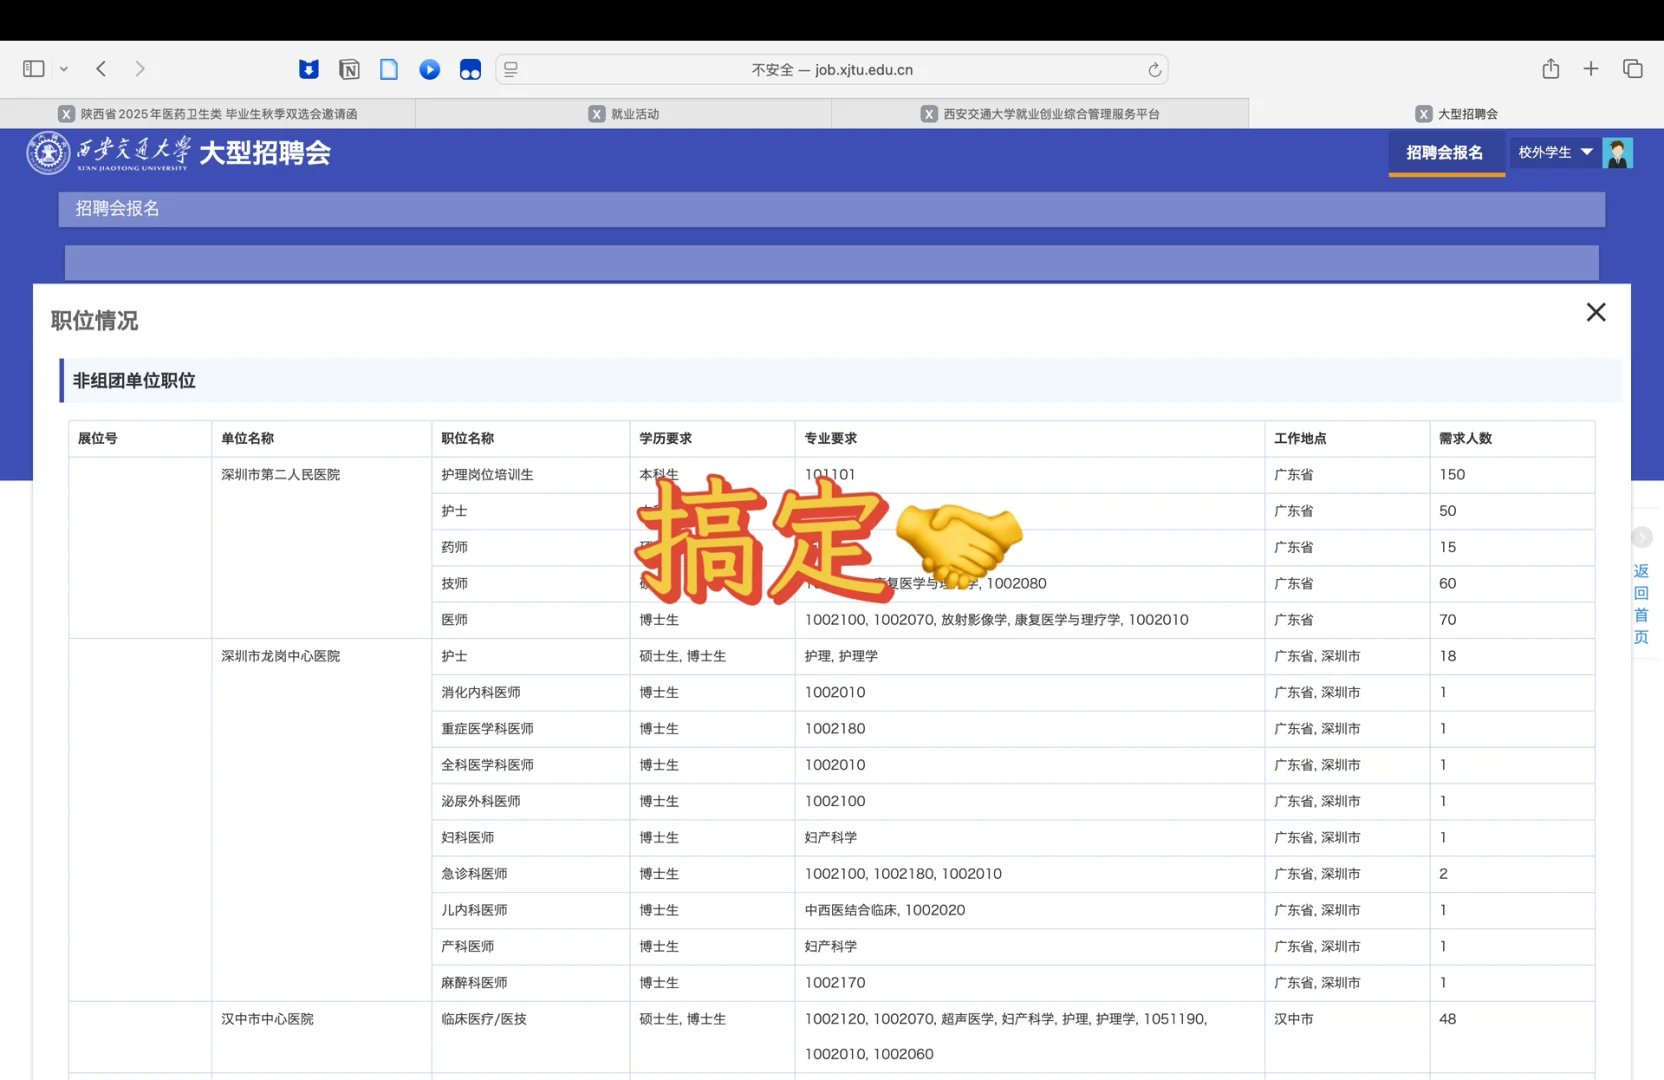The image size is (1664, 1080).
Task: Close the 西安交通大学就业创业综合管理服务平台 tab
Action: [929, 114]
